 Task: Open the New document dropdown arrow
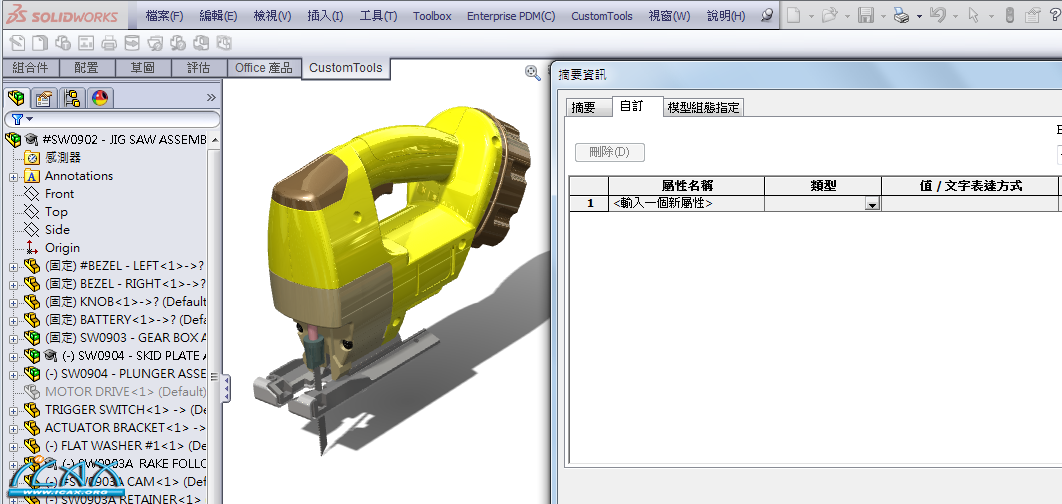coord(811,16)
